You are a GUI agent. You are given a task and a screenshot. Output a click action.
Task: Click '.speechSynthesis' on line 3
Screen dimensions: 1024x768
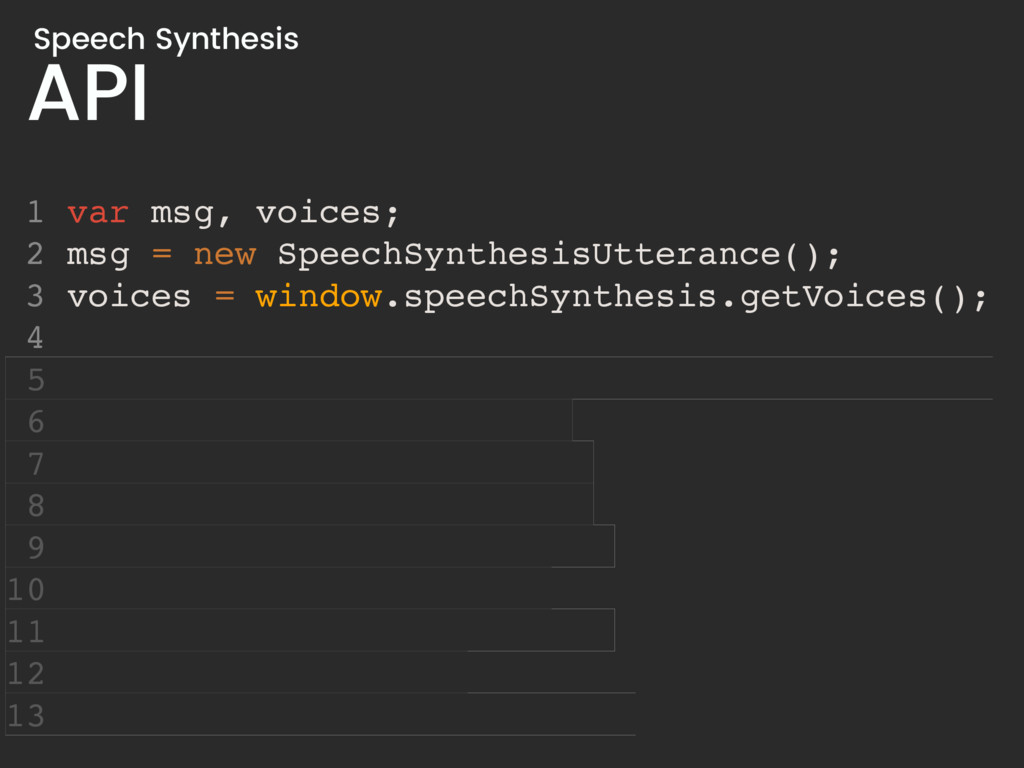coord(554,297)
